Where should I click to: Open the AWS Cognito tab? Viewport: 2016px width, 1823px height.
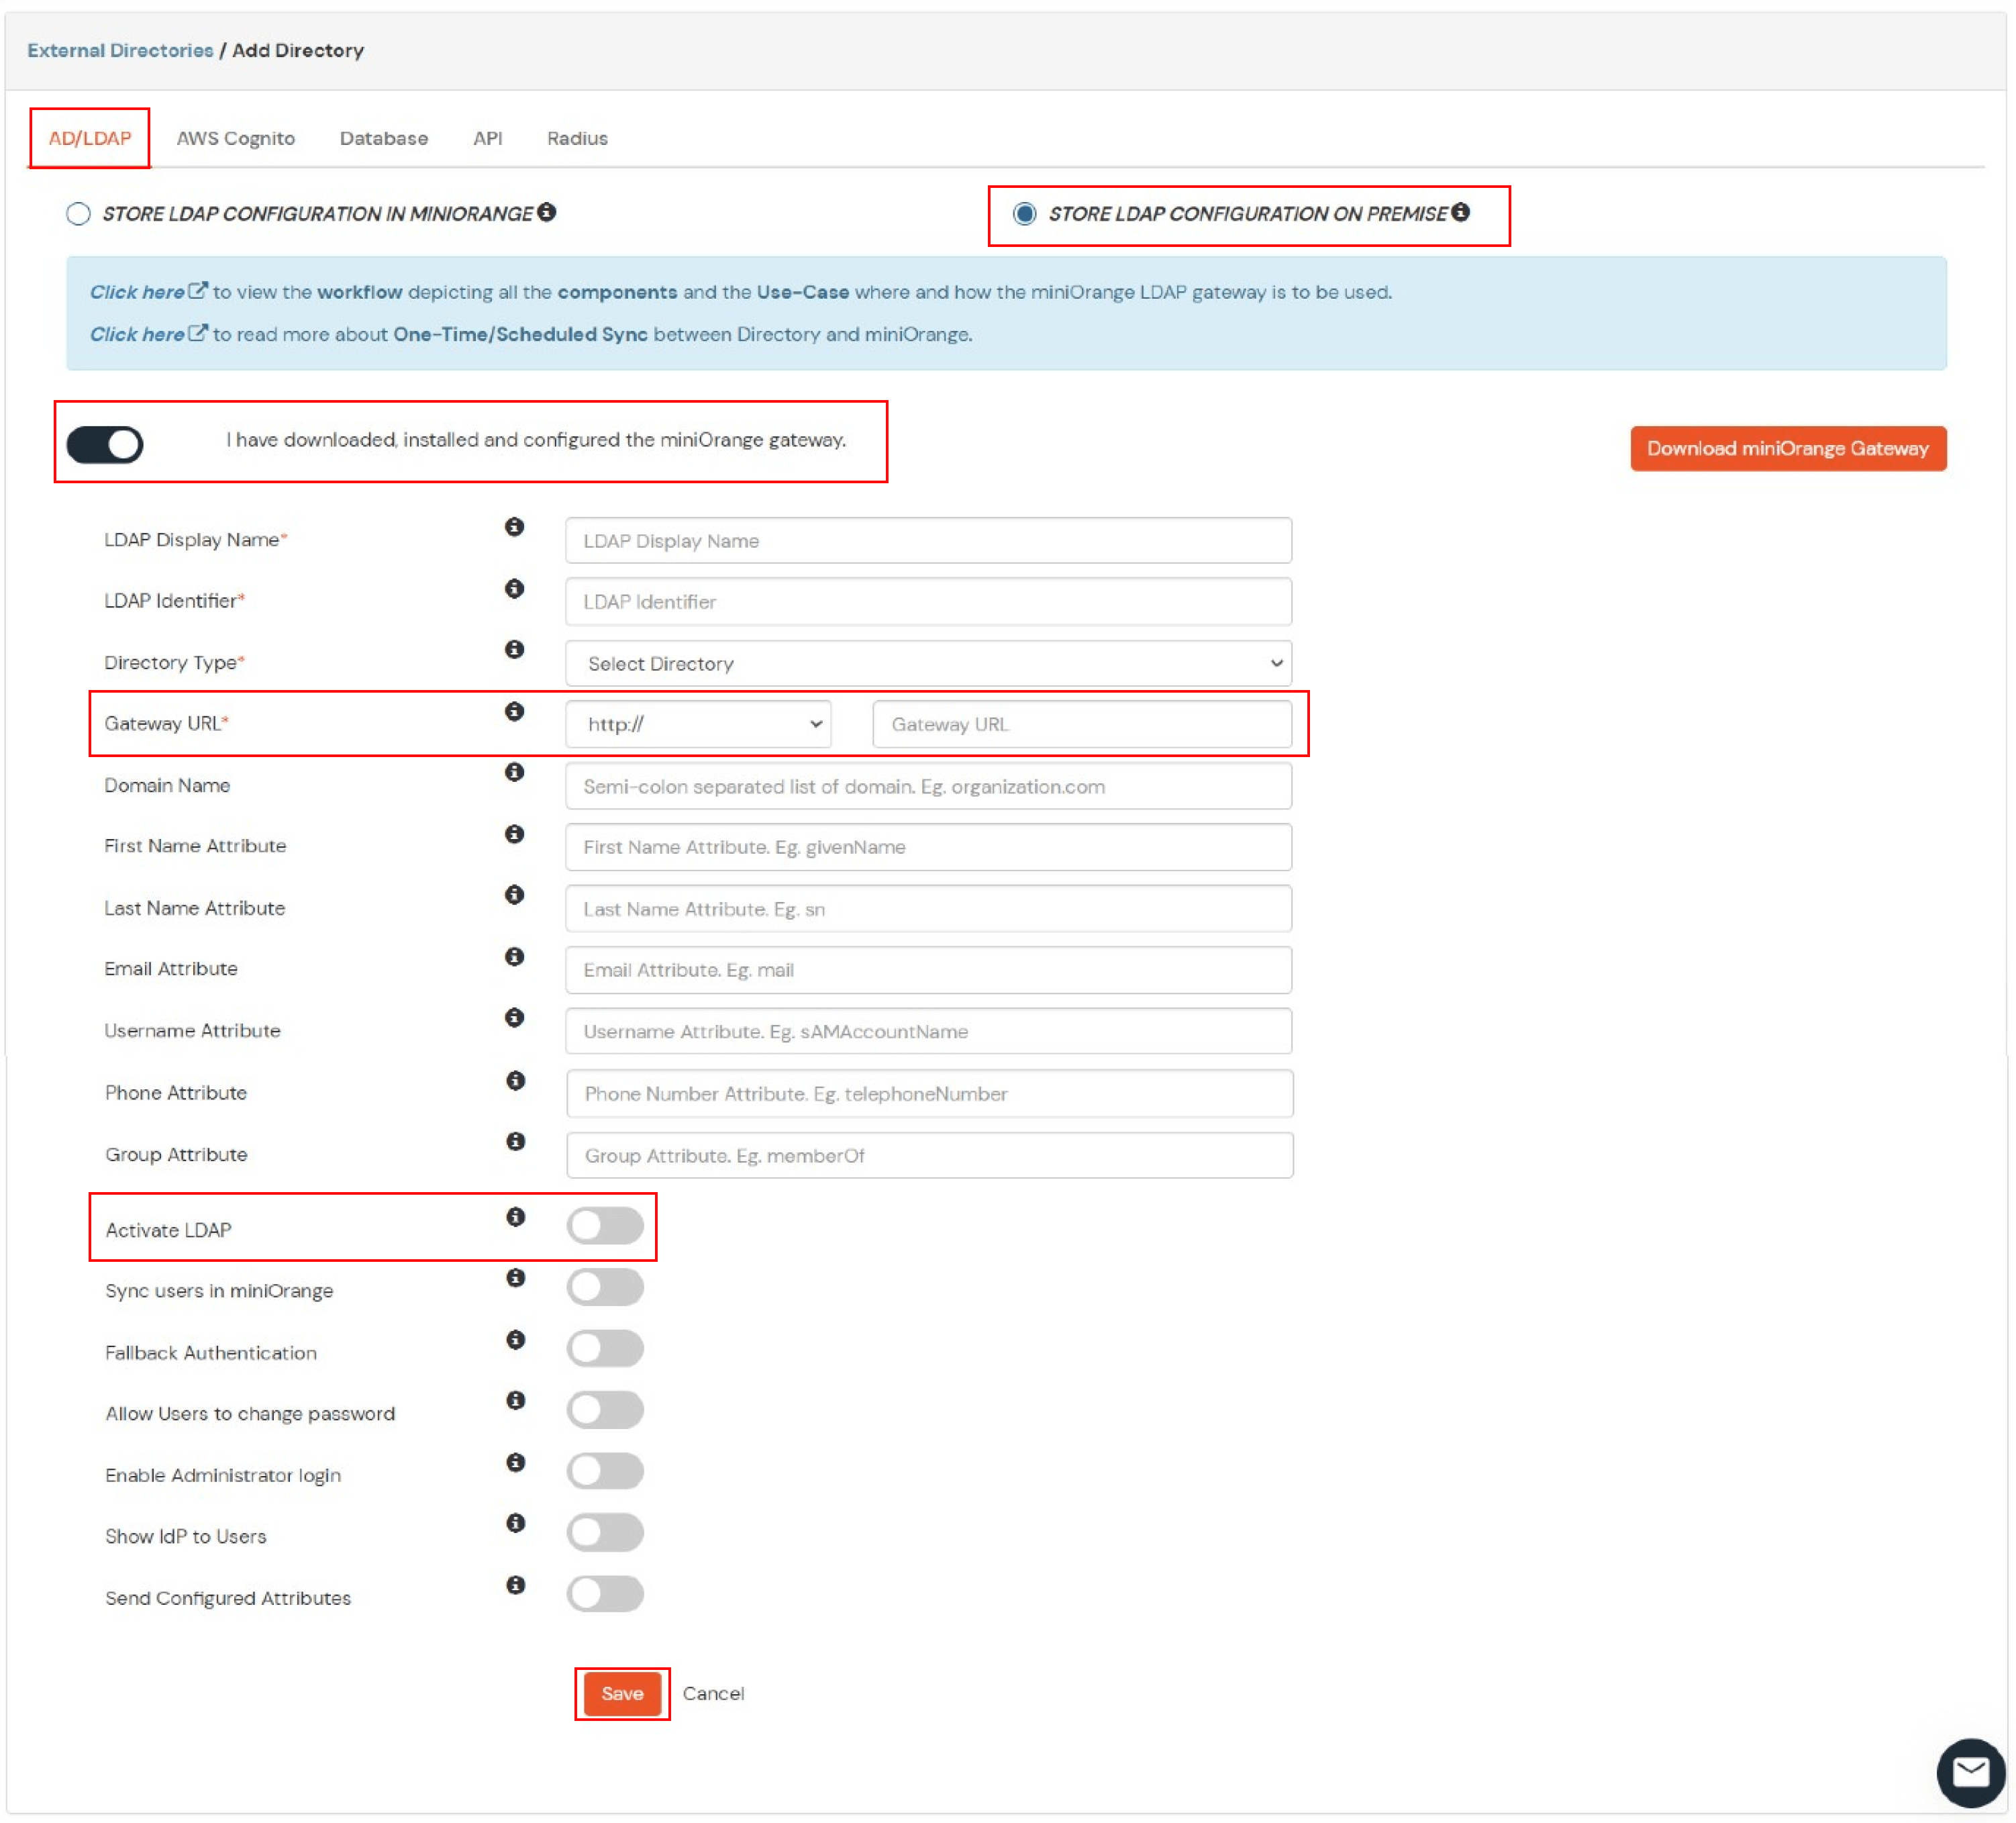pos(236,138)
